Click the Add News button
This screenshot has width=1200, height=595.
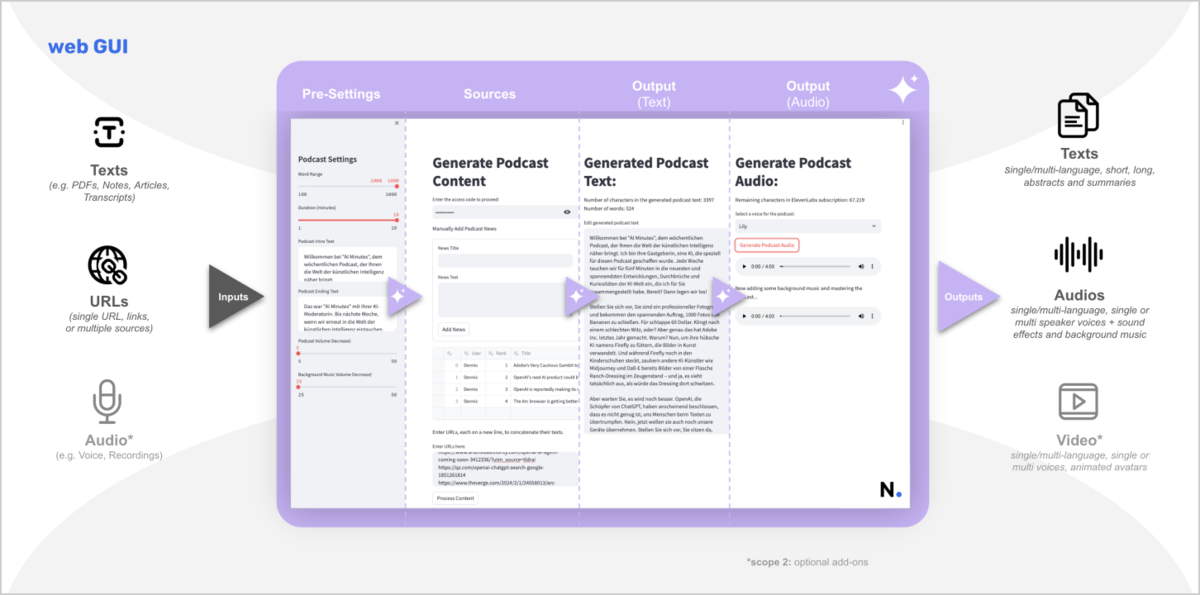(453, 329)
